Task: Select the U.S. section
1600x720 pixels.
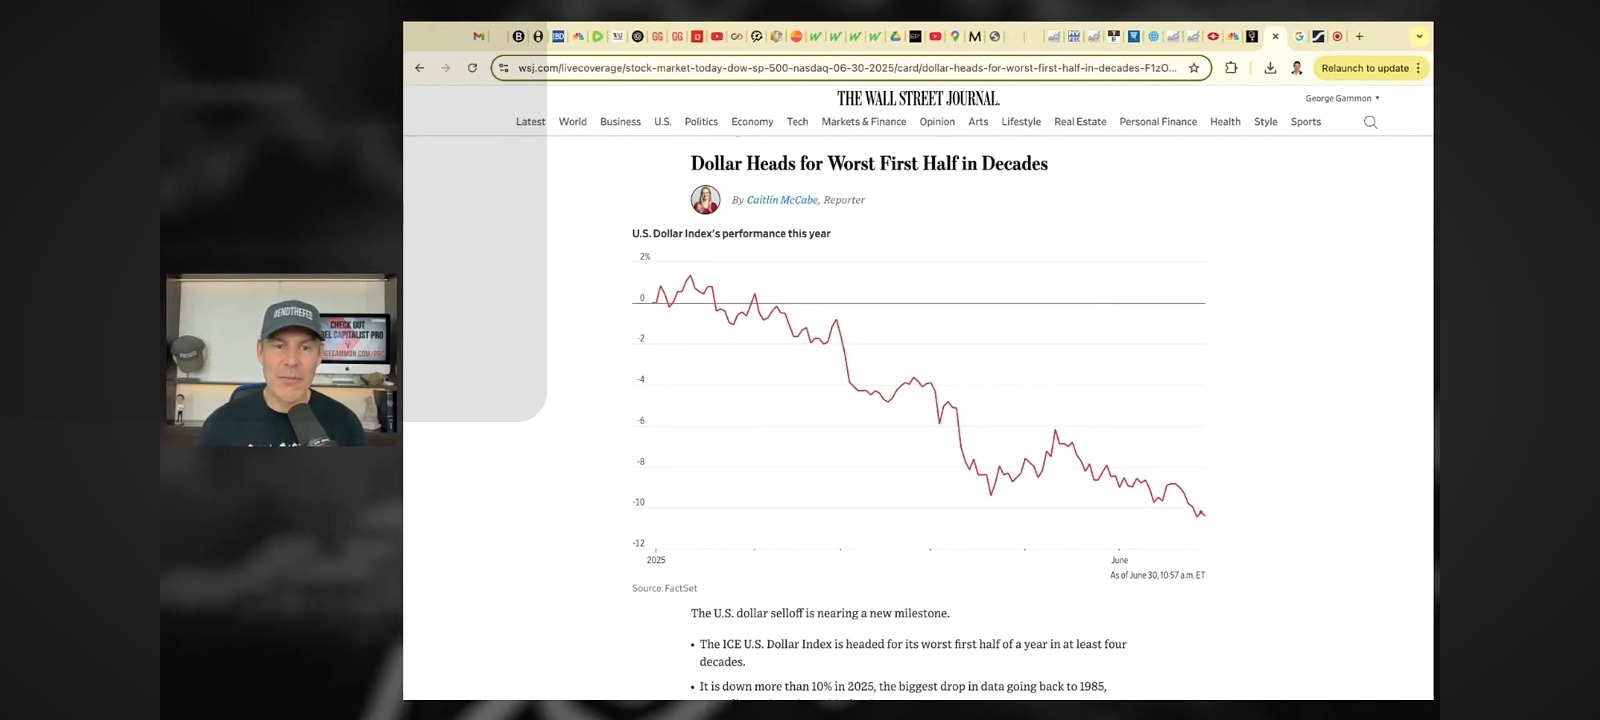Action: coord(662,122)
